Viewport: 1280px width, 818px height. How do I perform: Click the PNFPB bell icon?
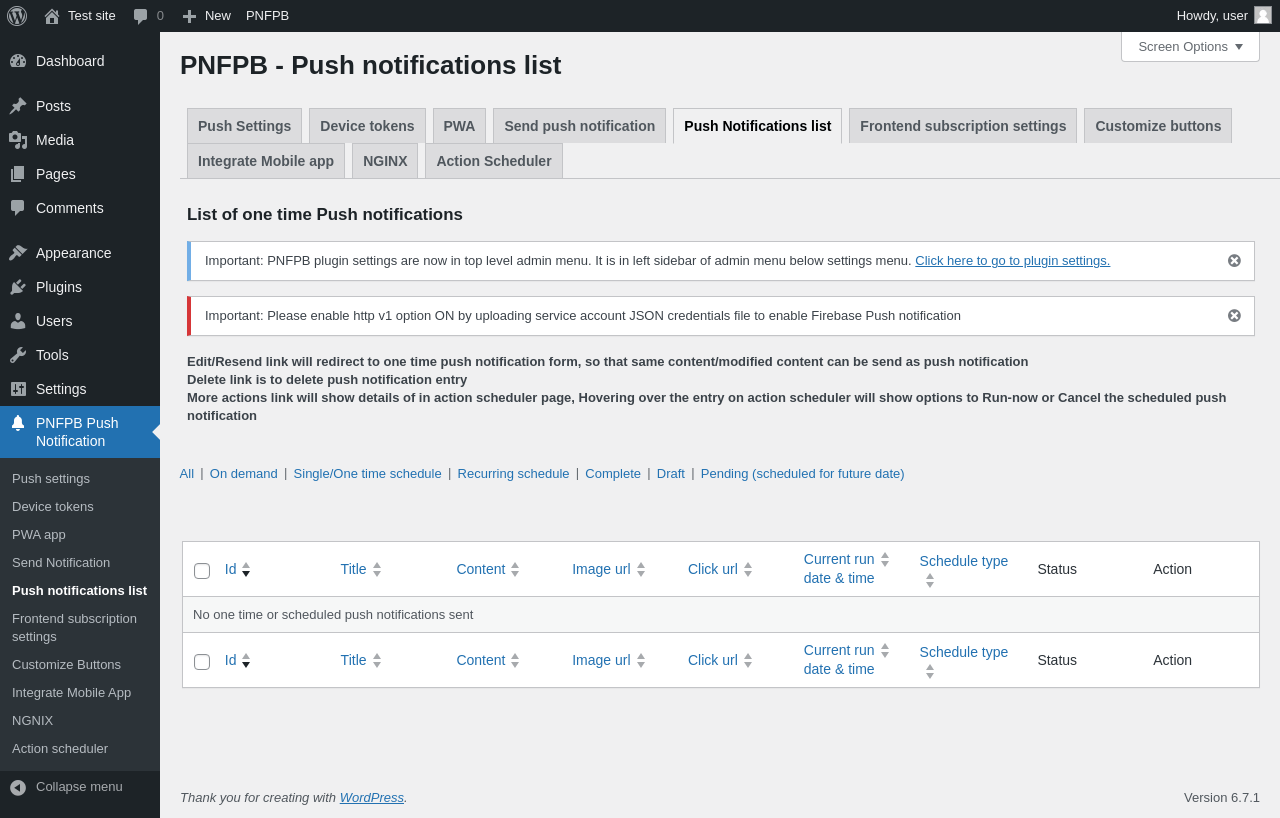(18, 423)
